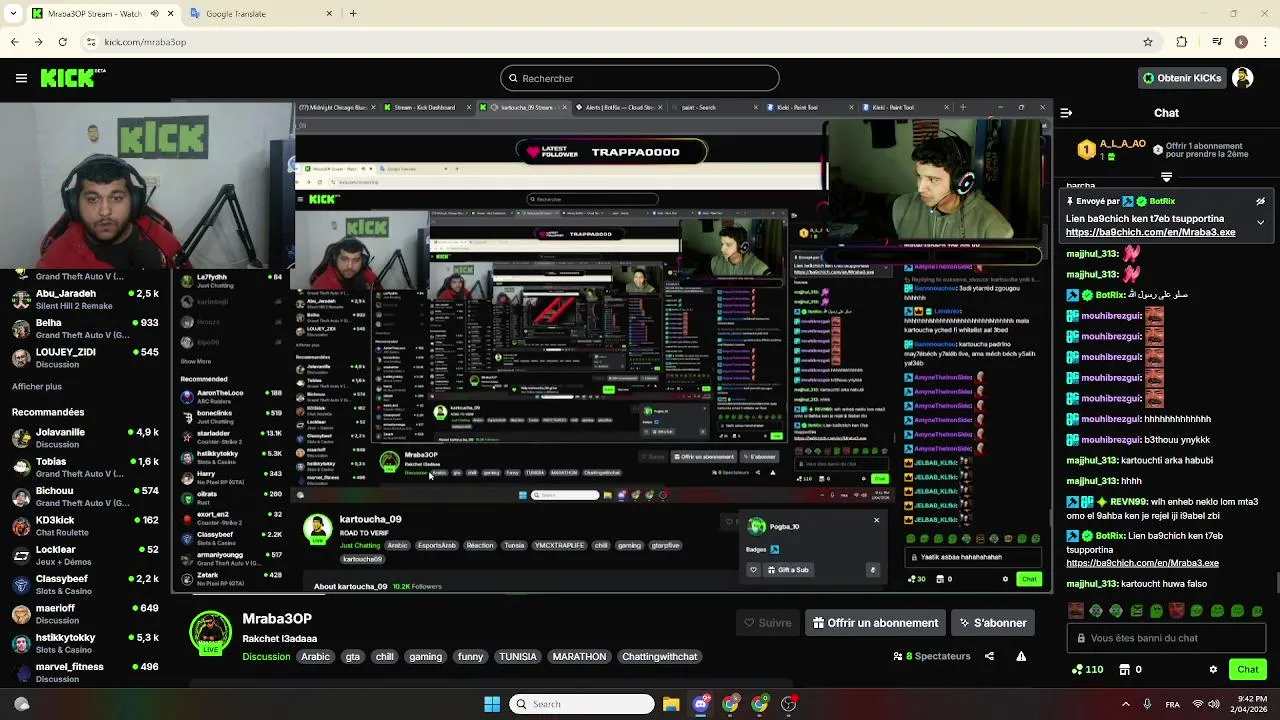Screen dimensions: 1280x720
Task: Open the tab search dropdown arrow
Action: coord(11,14)
